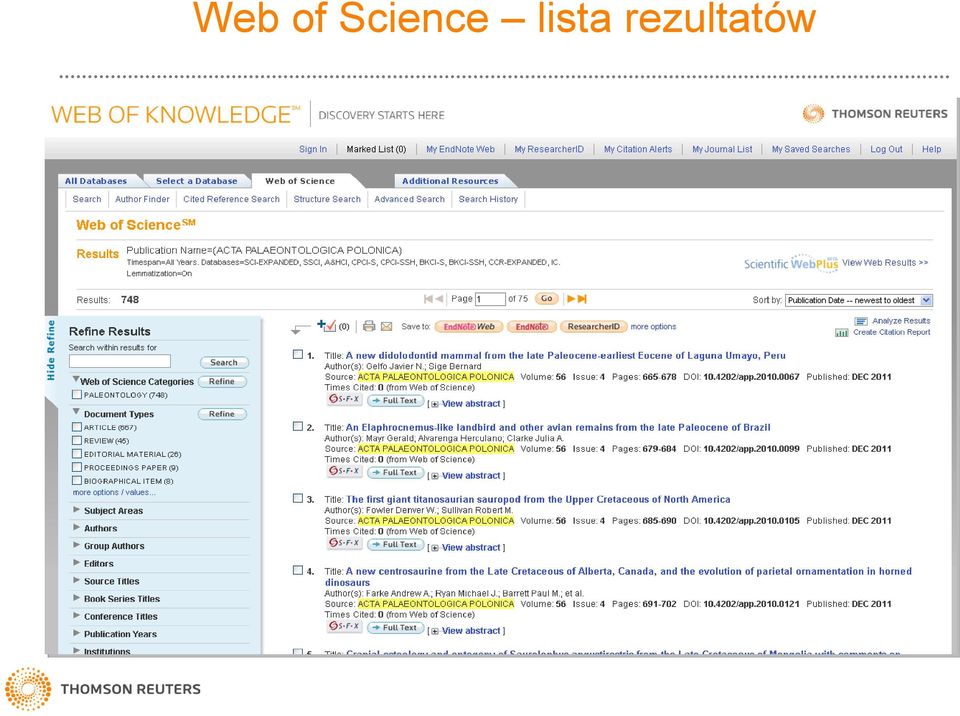Check BIOGRAPHICAL ITEM document type
The width and height of the screenshot is (960, 716).
[x=77, y=481]
